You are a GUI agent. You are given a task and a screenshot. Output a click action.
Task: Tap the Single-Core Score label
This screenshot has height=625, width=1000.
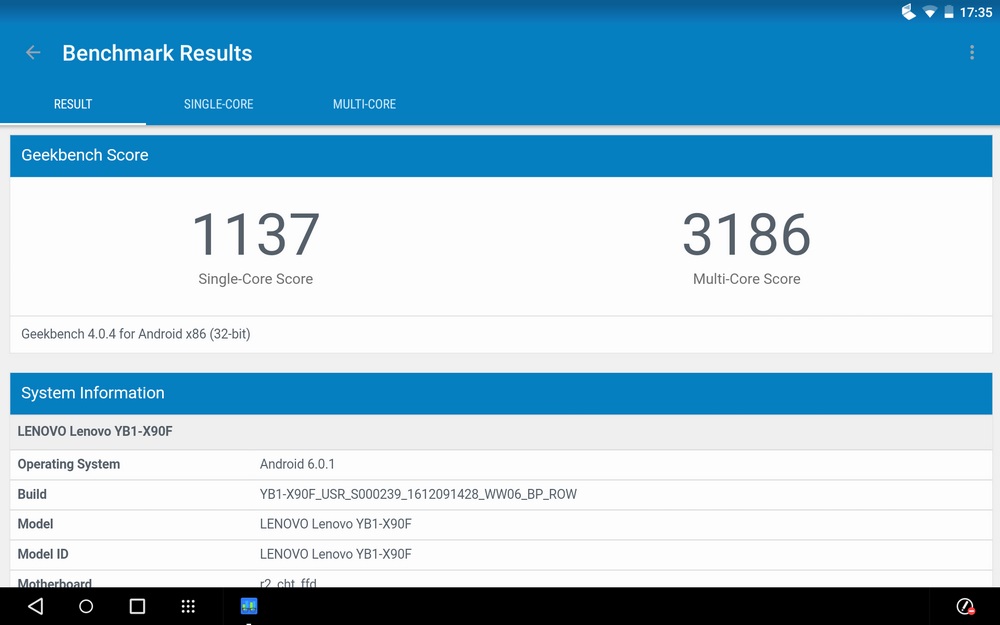256,279
